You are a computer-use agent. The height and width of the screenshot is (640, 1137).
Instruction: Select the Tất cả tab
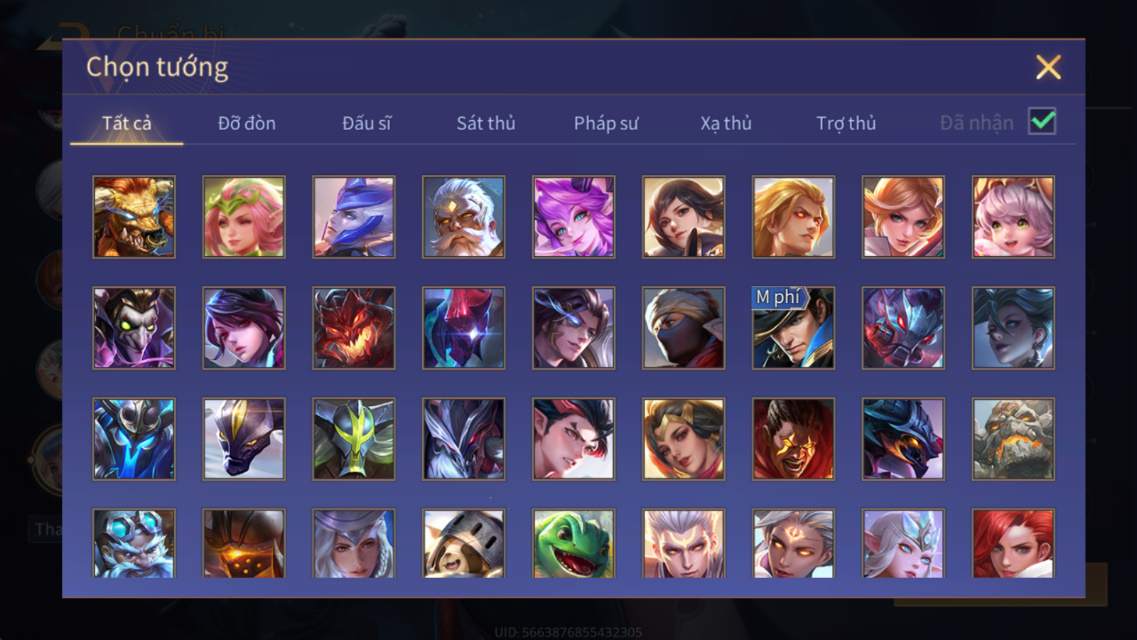click(x=127, y=123)
